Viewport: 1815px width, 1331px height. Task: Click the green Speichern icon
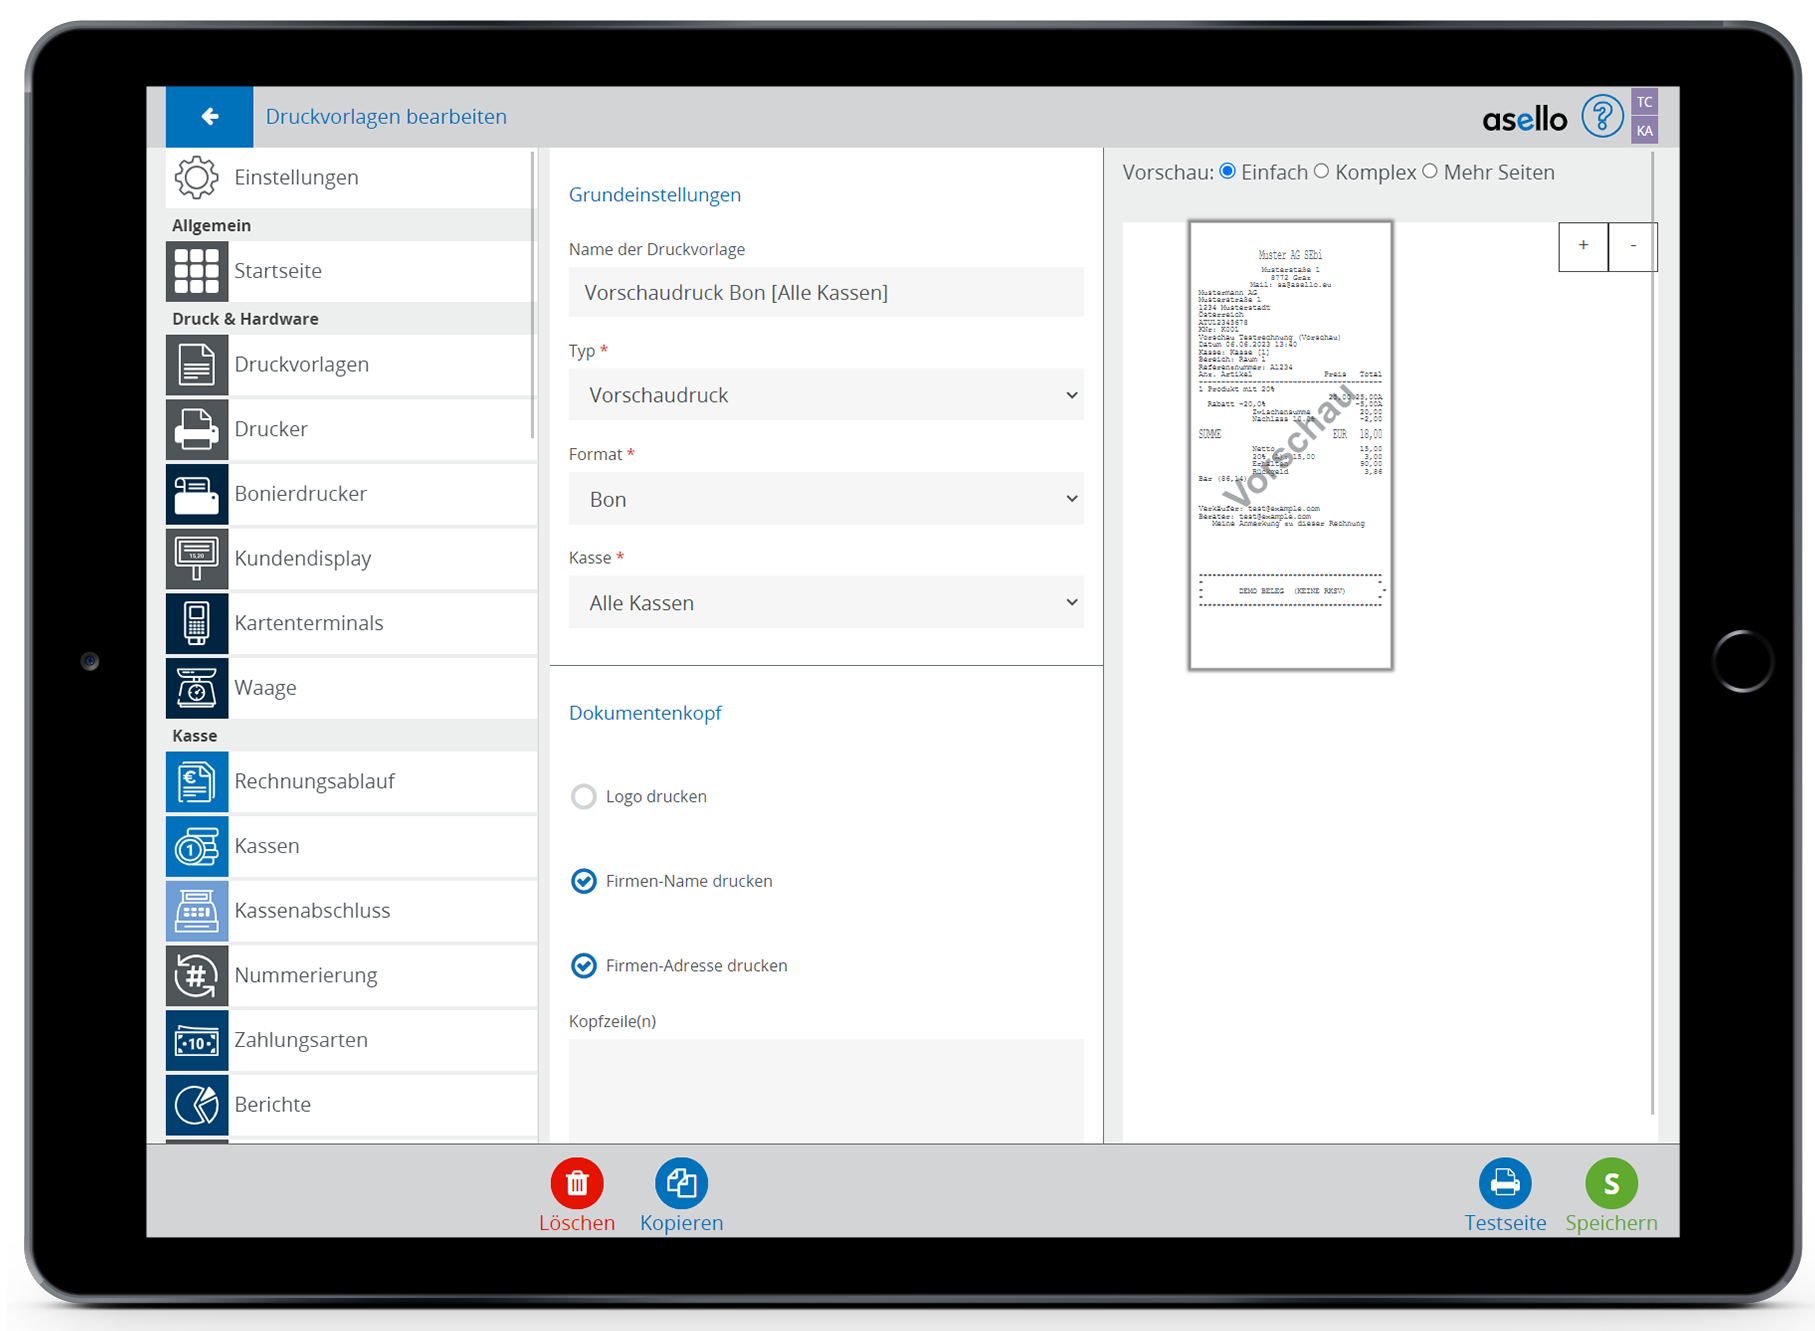tap(1611, 1184)
